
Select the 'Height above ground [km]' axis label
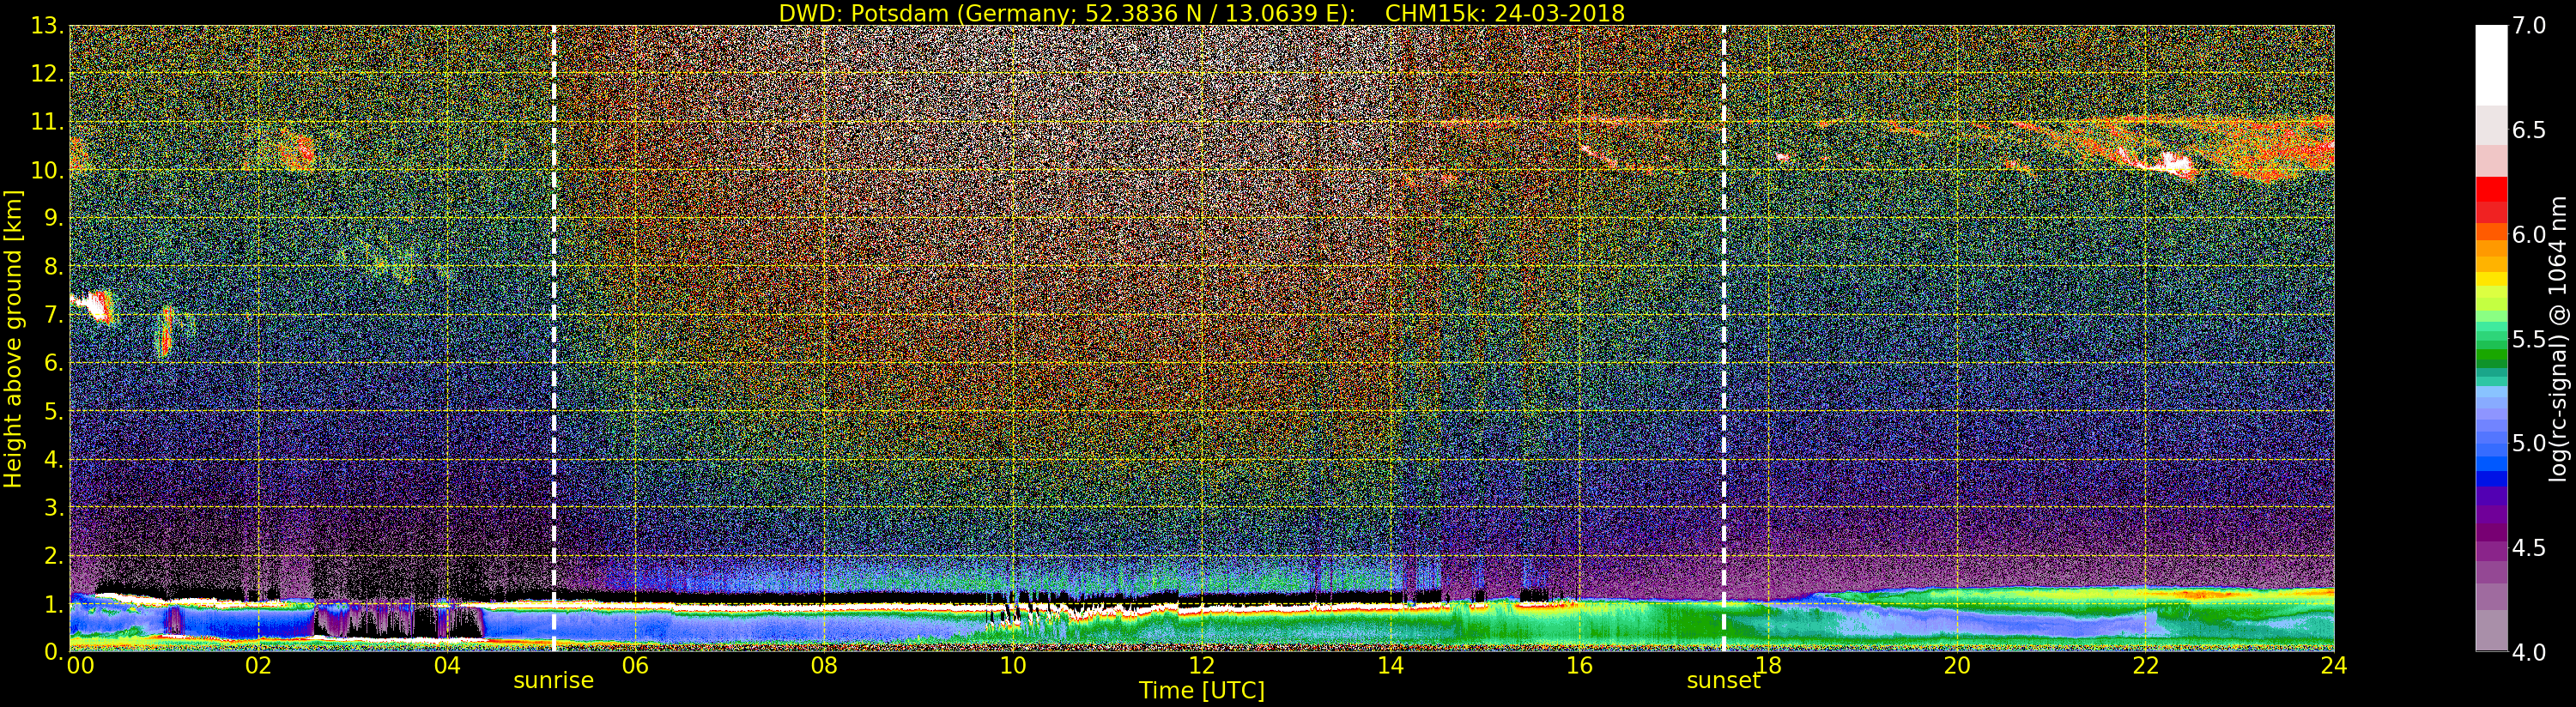pyautogui.click(x=13, y=338)
